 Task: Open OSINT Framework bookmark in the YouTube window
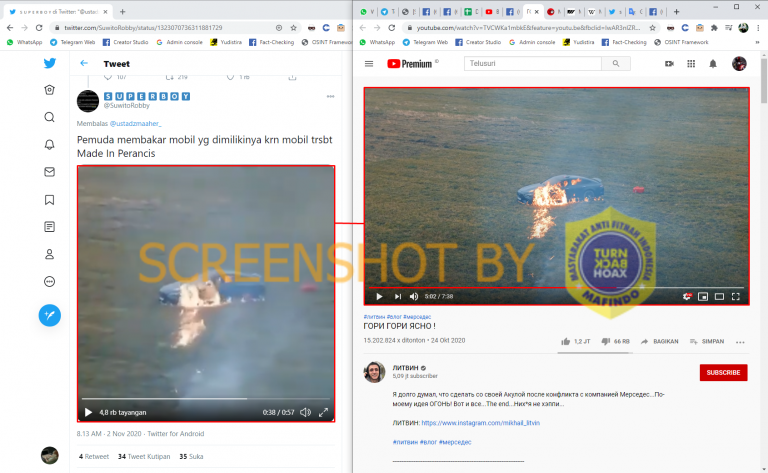pos(681,42)
